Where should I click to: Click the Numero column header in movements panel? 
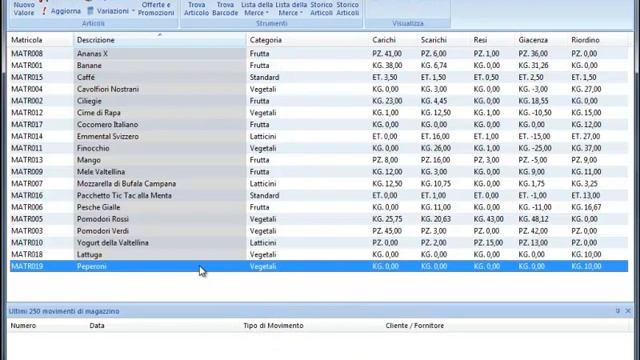pos(23,325)
